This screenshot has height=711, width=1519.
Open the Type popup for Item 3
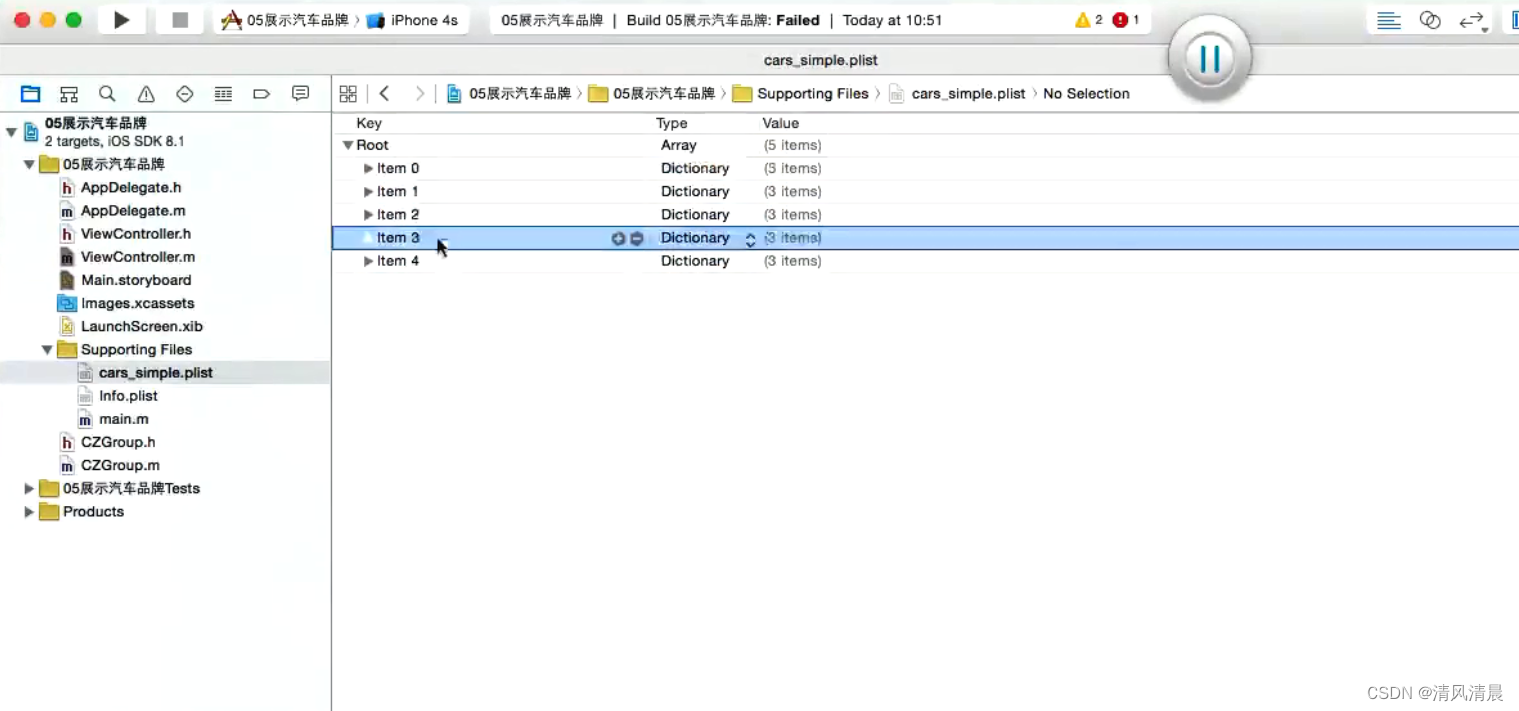click(750, 239)
